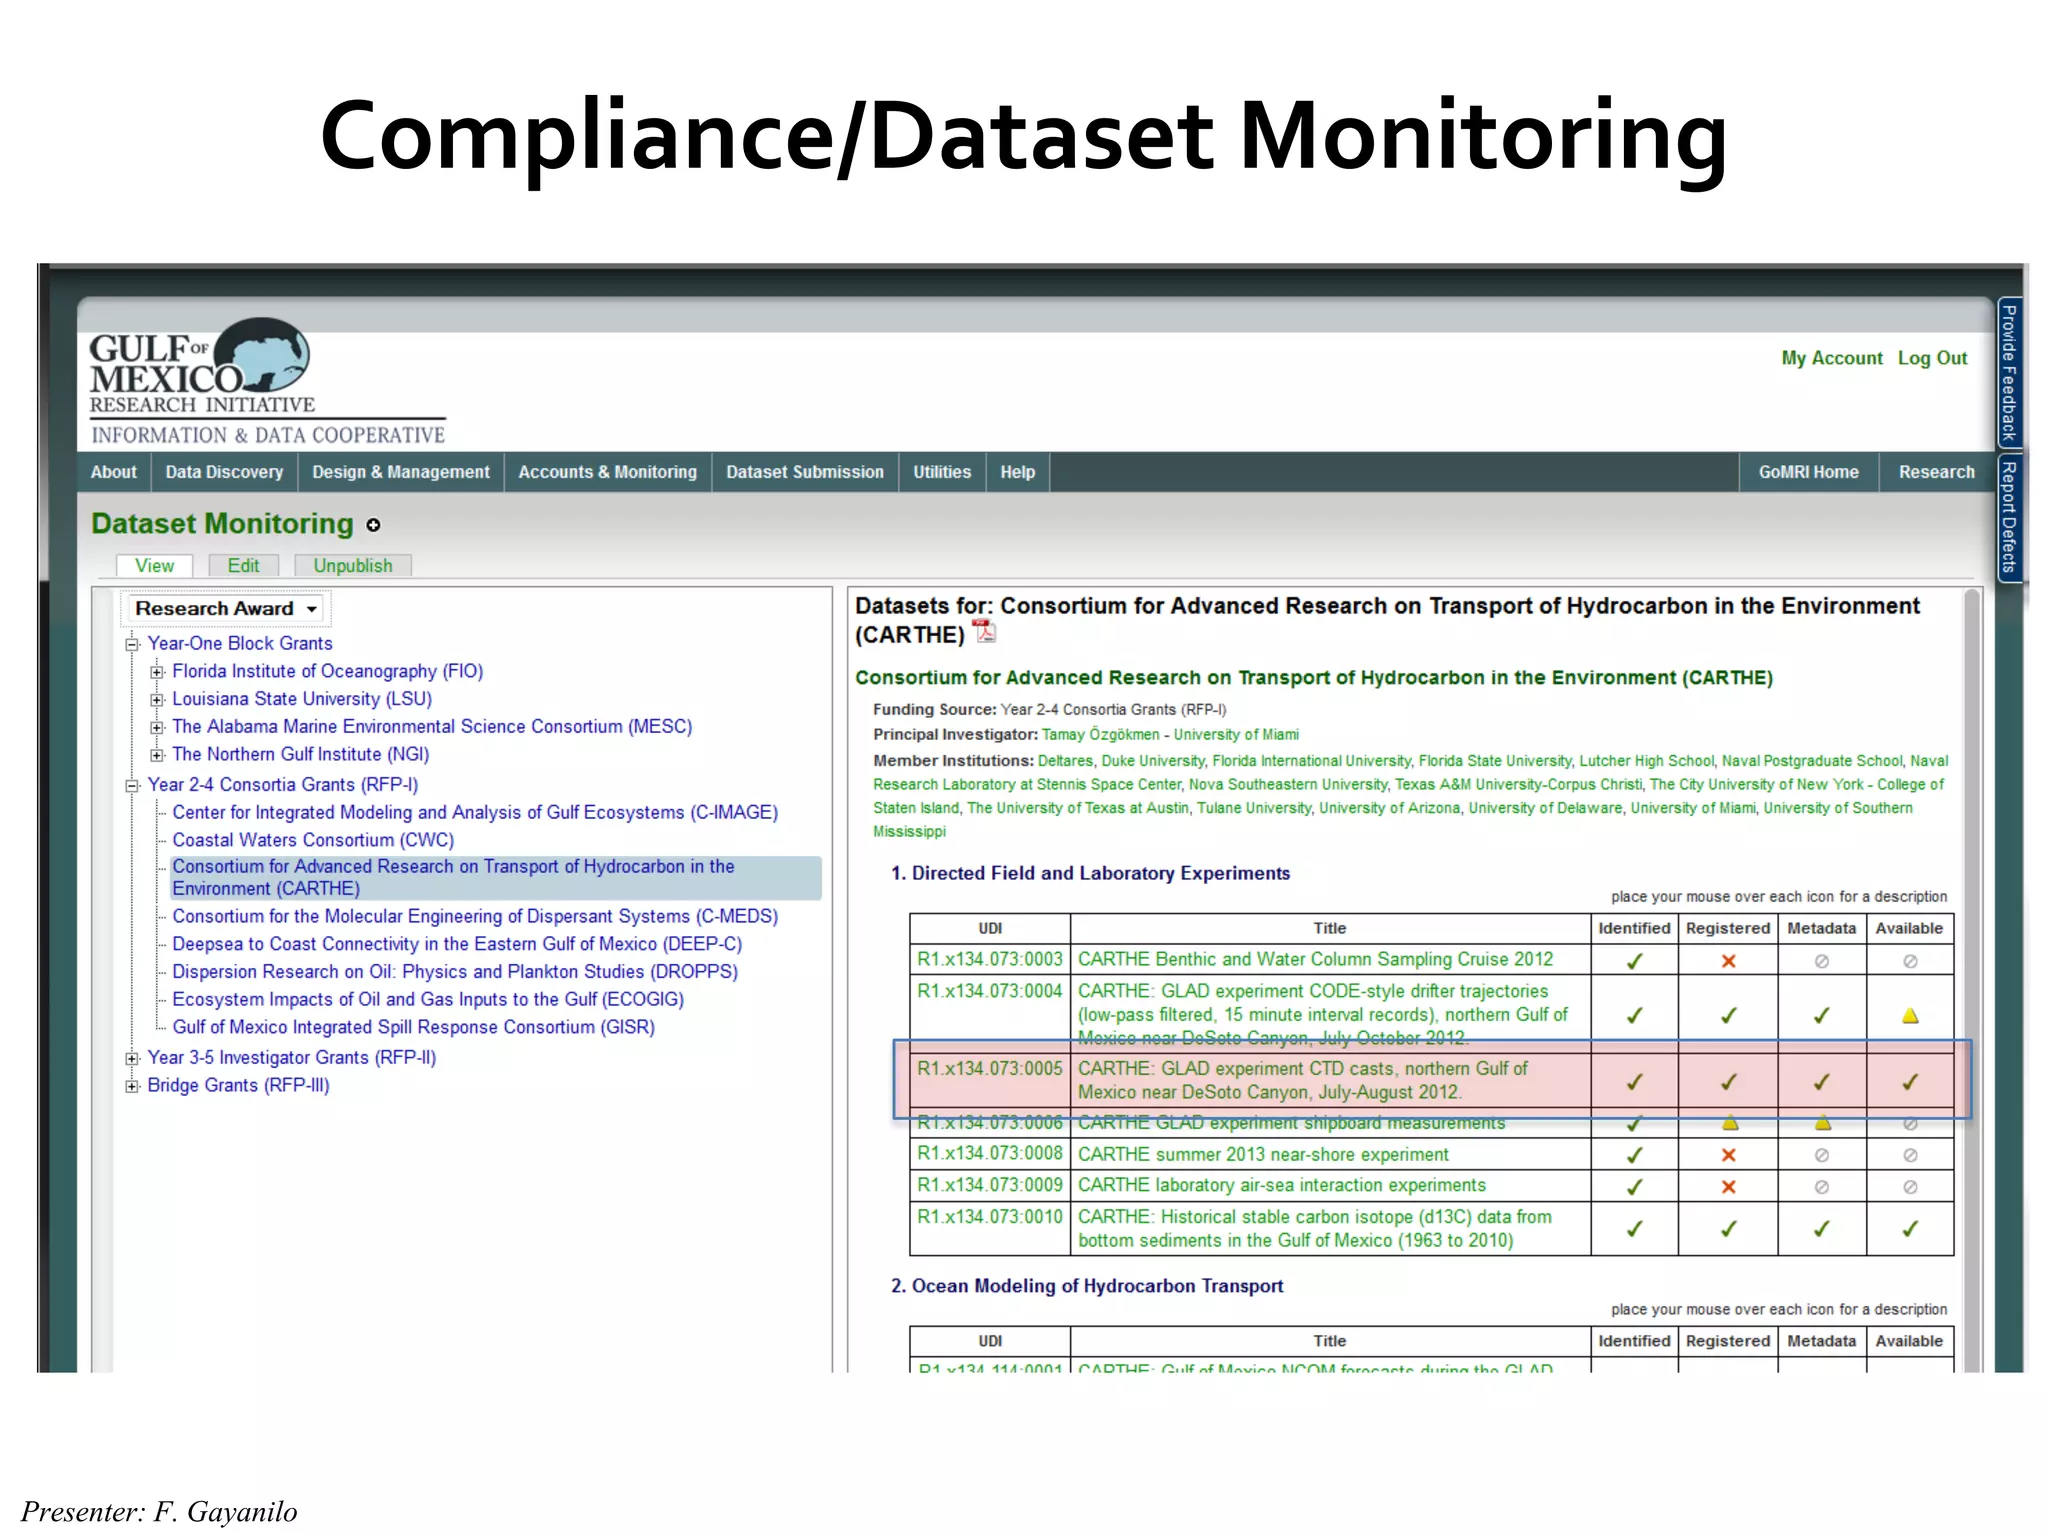Open the Utilities menu
2048x1536 pixels.
pyautogui.click(x=942, y=472)
